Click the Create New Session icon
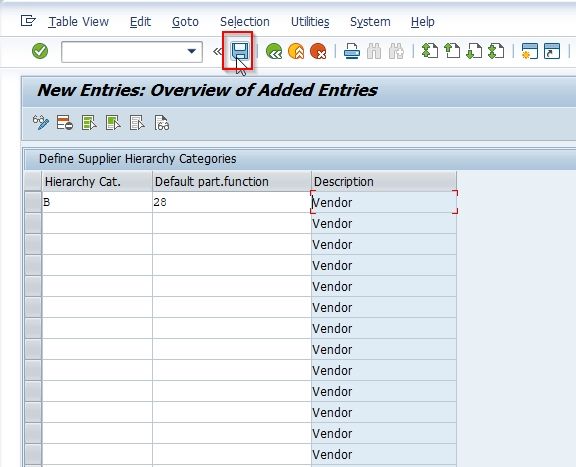The image size is (576, 467). (530, 51)
